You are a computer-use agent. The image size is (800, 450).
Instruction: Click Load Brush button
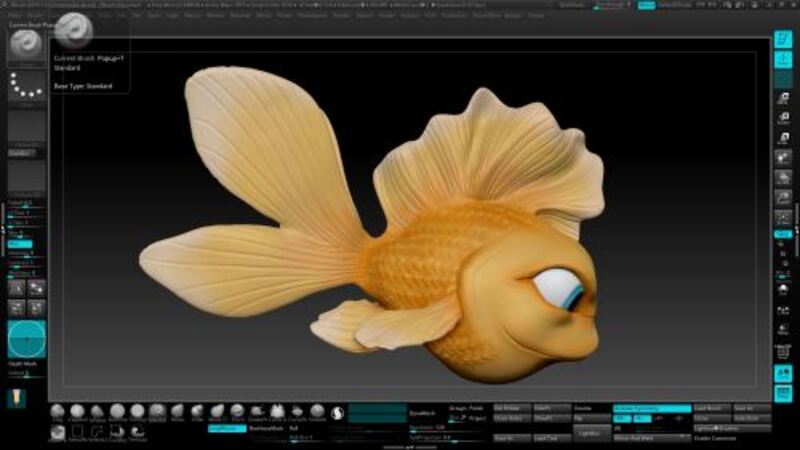click(712, 408)
